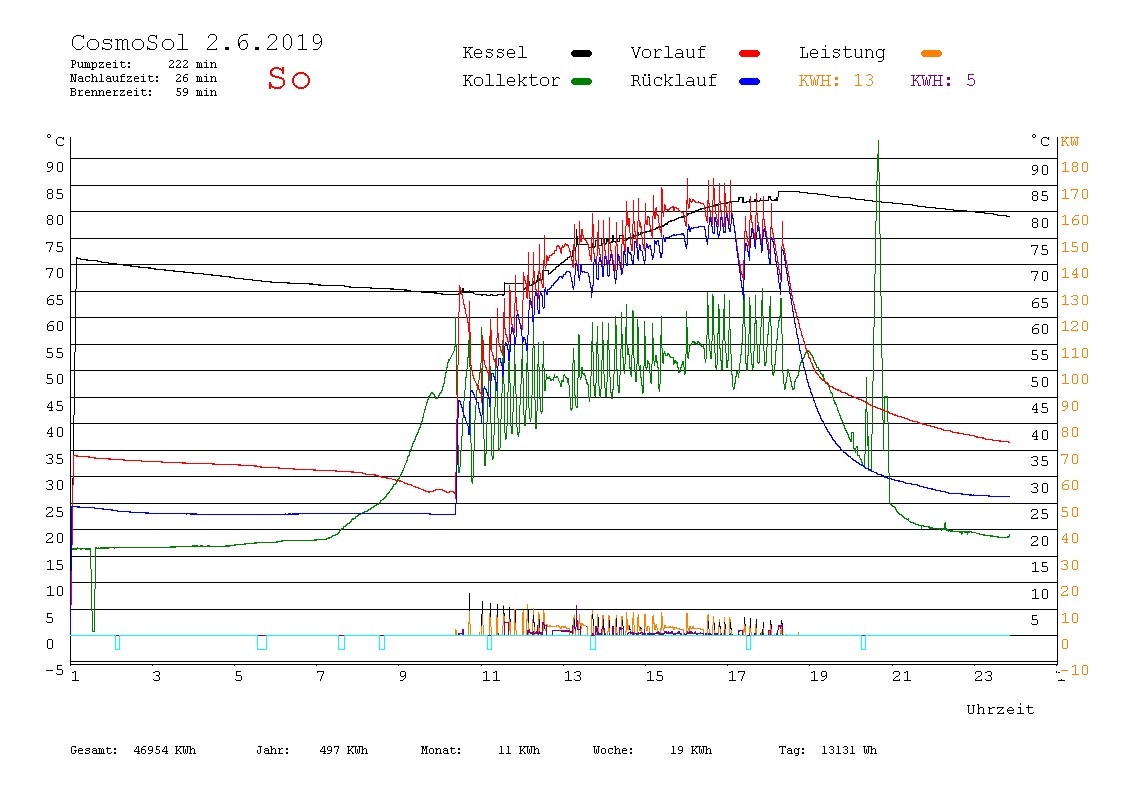Select the "Uhrzeit" x-axis label

[x=1000, y=709]
